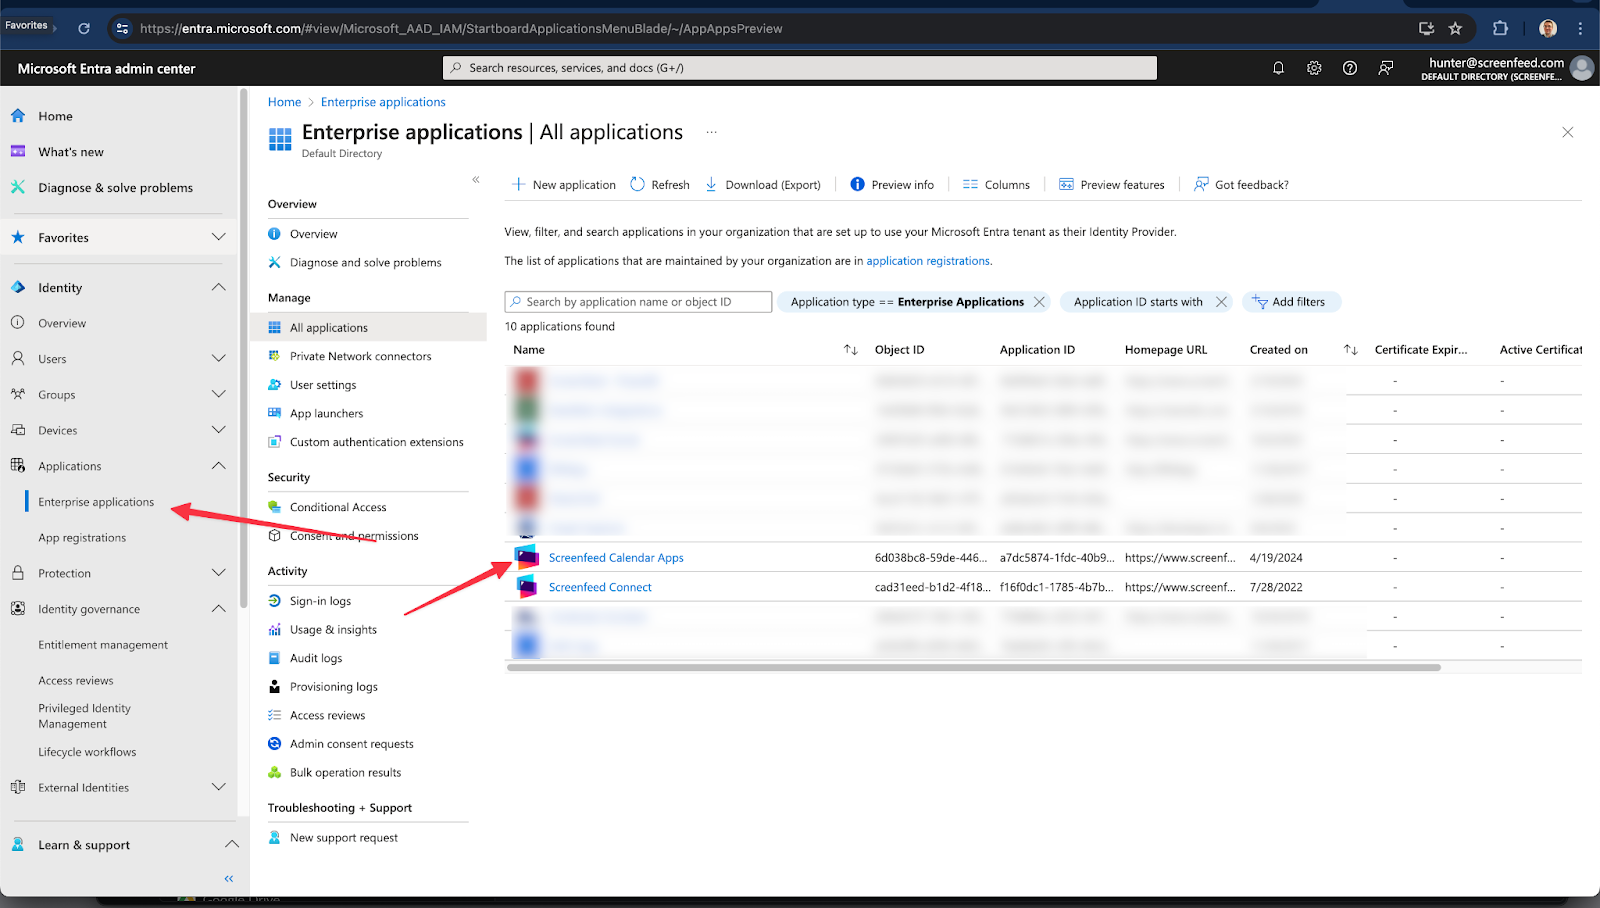Open the Screenfeed Connect application link
The height and width of the screenshot is (908, 1600).
[x=600, y=588]
